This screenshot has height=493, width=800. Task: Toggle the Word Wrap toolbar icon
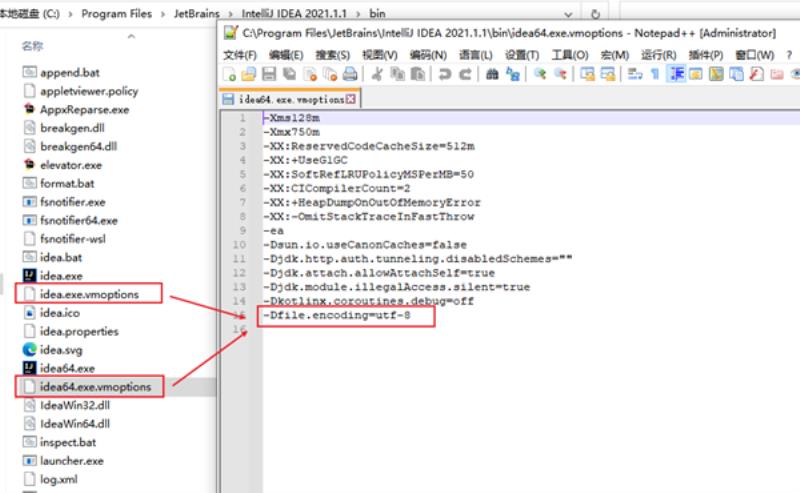[x=635, y=74]
